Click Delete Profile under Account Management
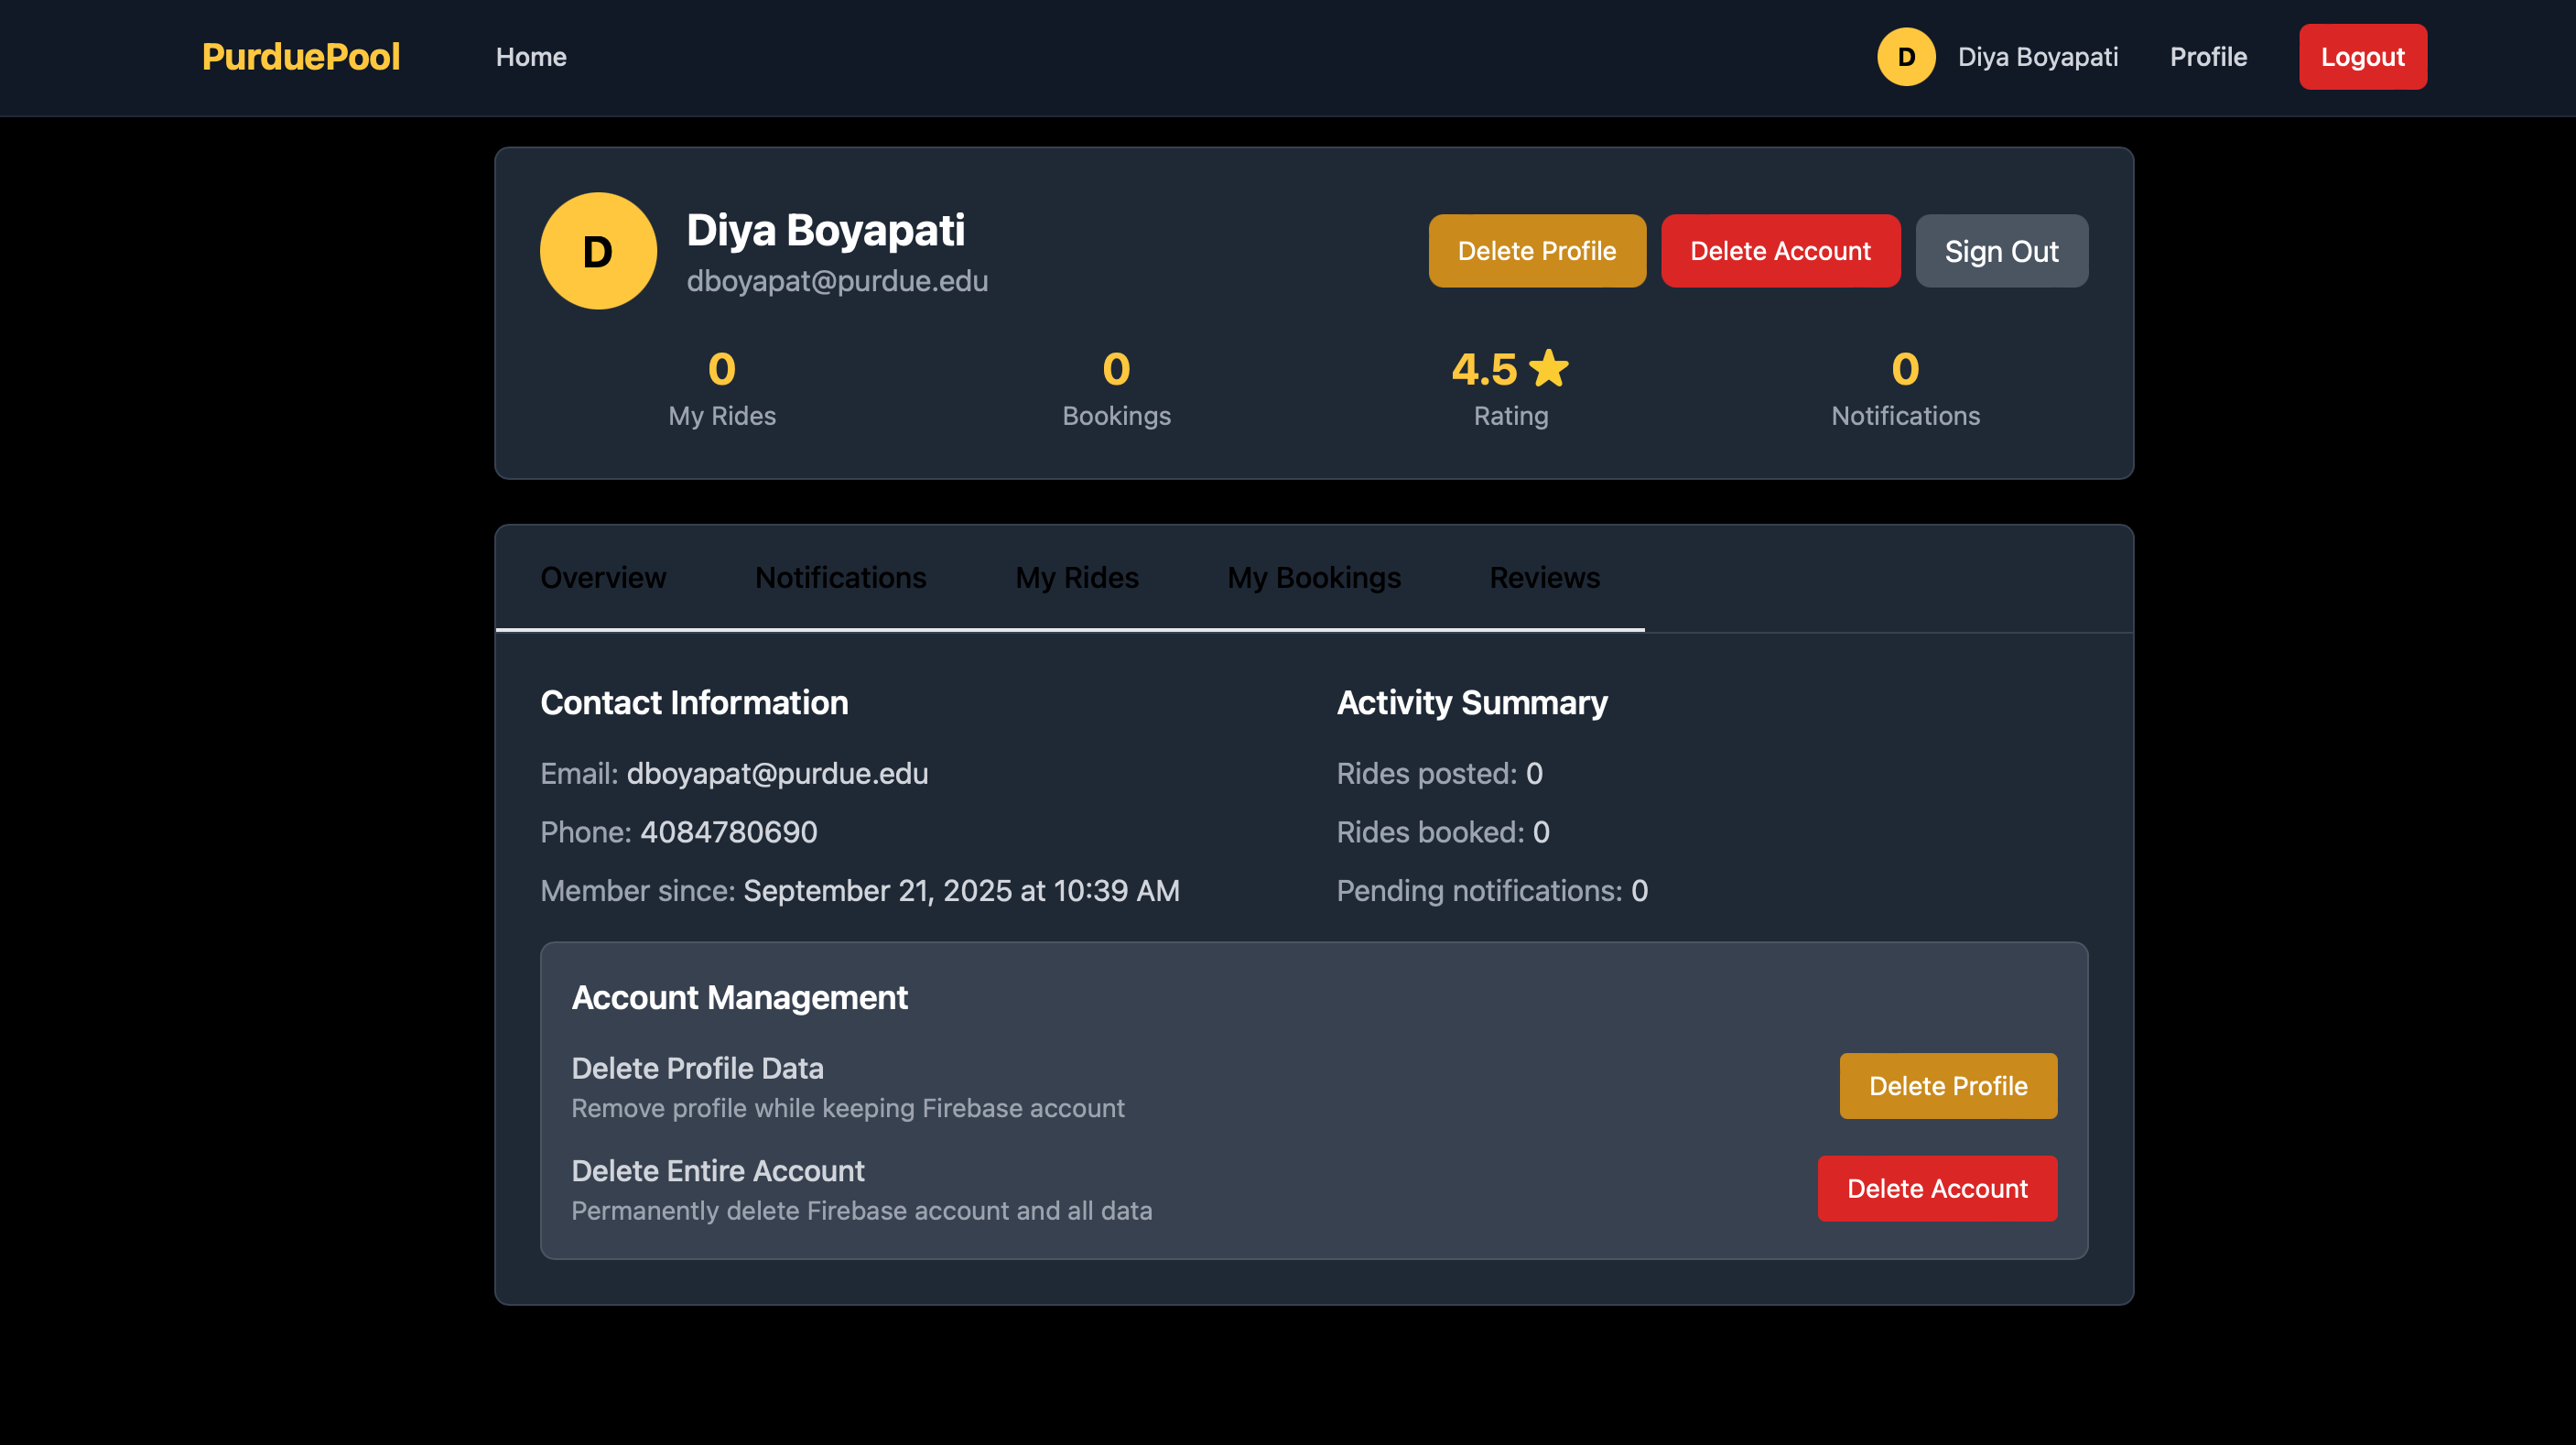2576x1445 pixels. click(1947, 1086)
